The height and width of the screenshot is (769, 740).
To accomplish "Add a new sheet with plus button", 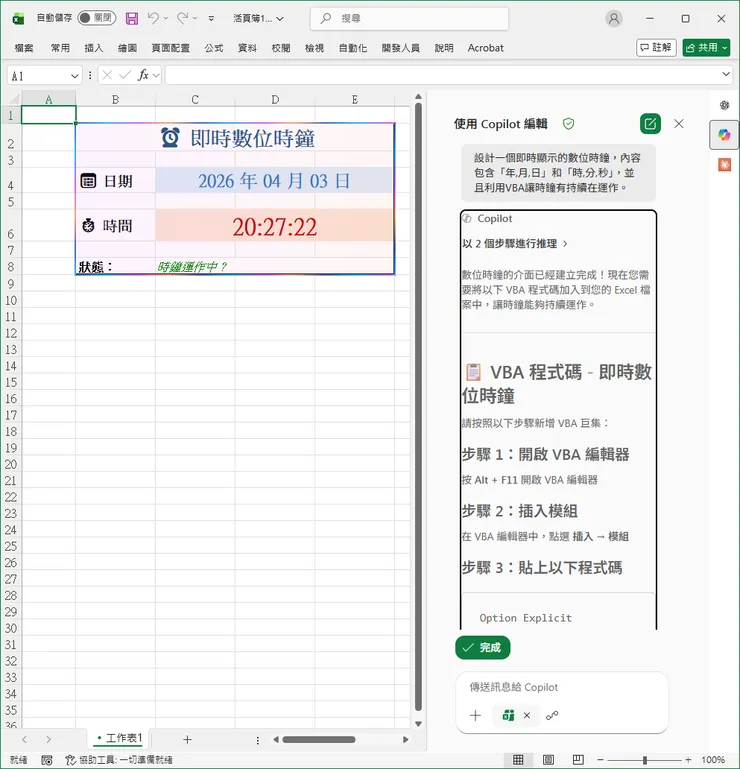I will pos(187,740).
